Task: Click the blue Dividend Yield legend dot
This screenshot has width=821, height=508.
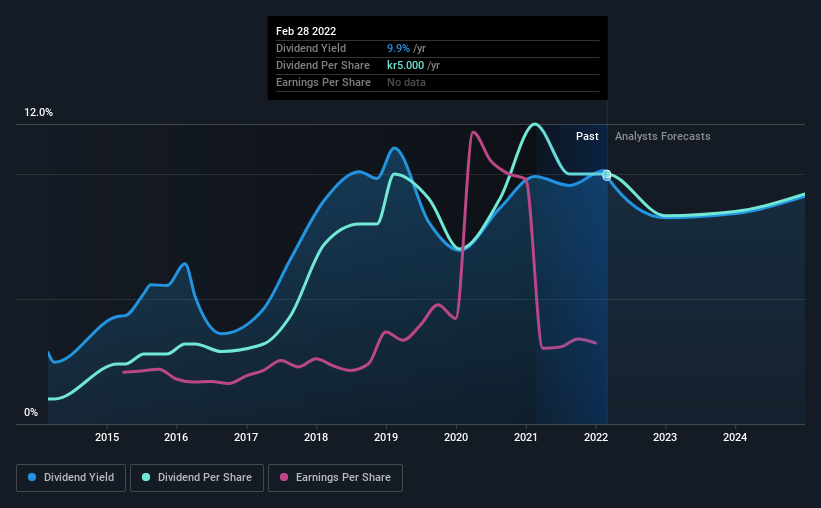Action: coord(32,477)
